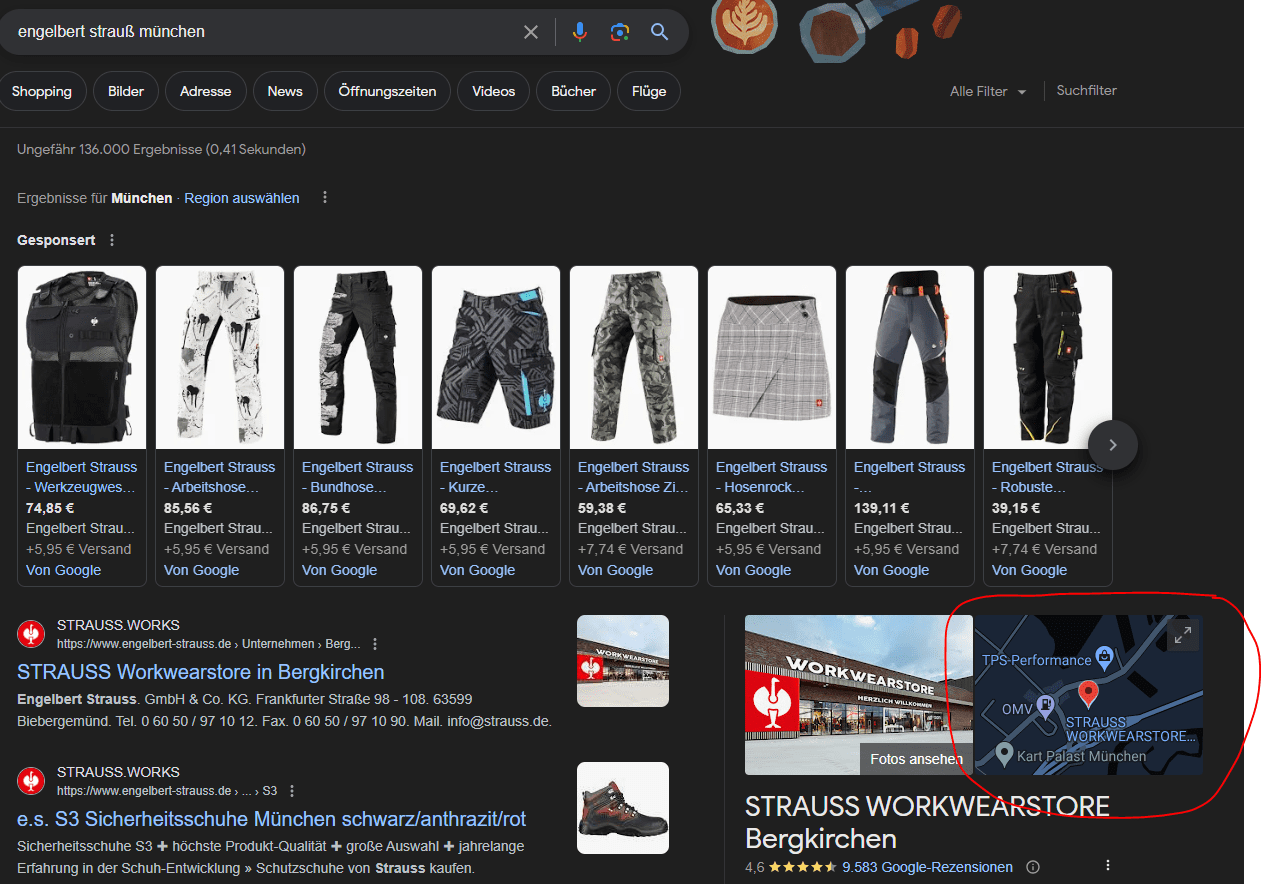
Task: Switch to the News filter
Action: coord(285,91)
